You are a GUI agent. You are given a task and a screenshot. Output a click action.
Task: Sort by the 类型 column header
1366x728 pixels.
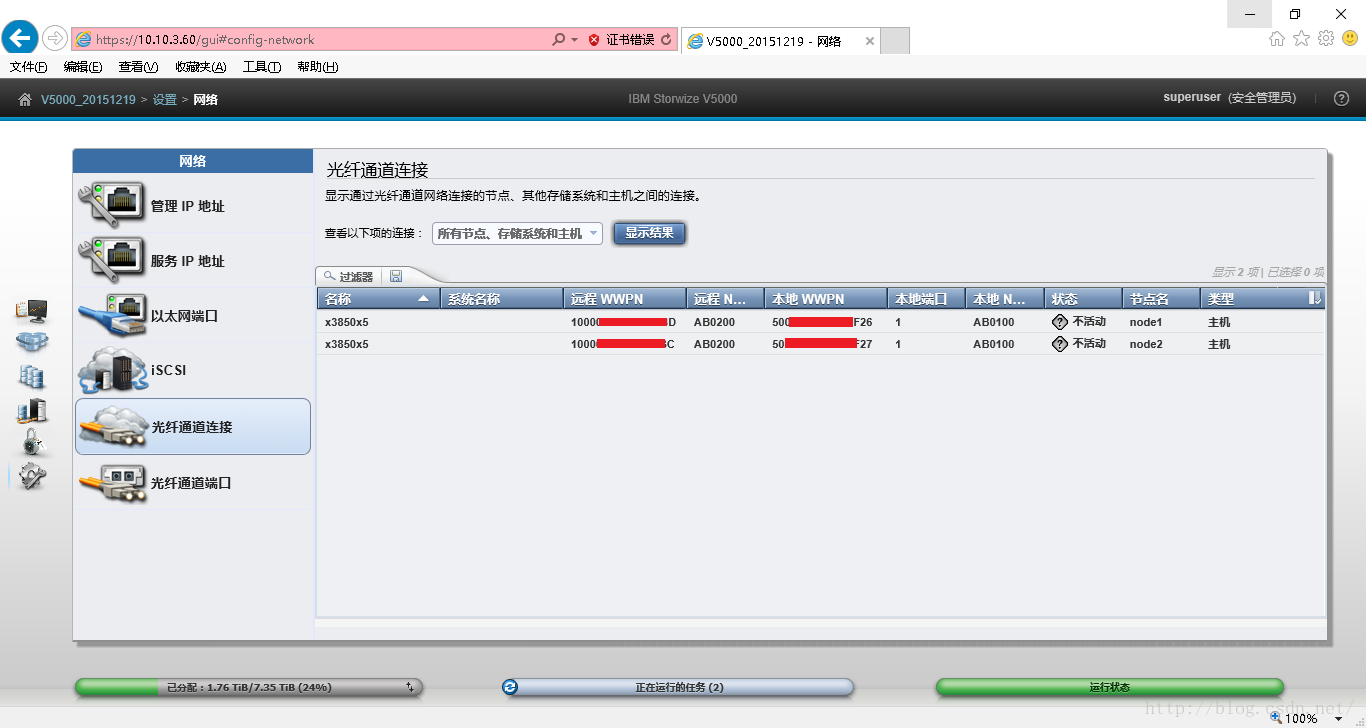(1253, 298)
